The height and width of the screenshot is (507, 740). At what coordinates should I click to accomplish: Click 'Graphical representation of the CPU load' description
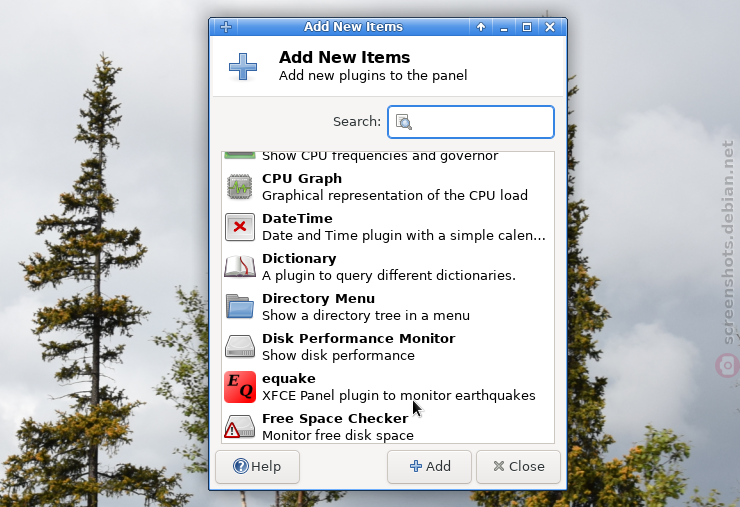[395, 195]
